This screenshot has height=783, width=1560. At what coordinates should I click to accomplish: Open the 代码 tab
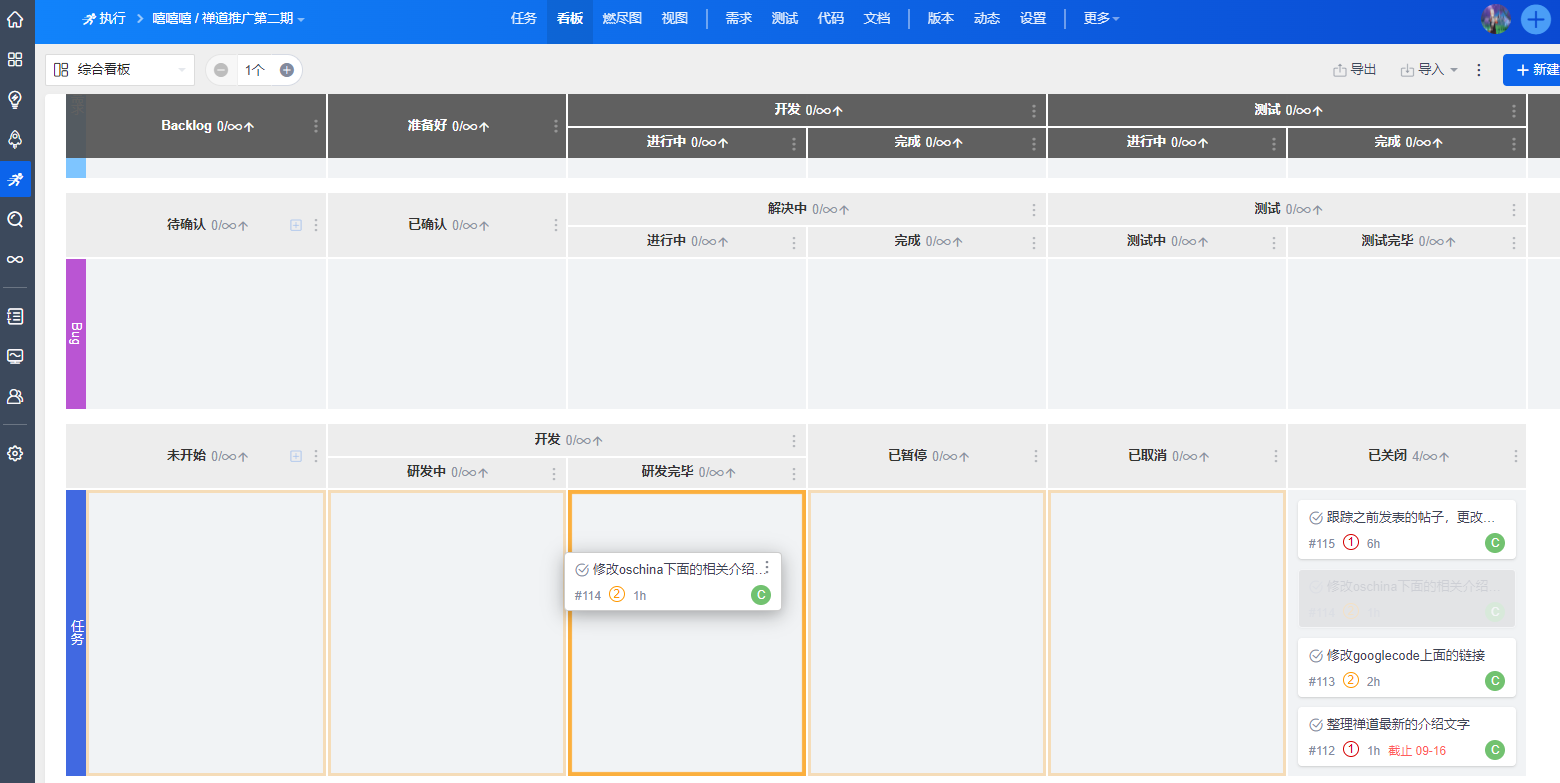(831, 19)
